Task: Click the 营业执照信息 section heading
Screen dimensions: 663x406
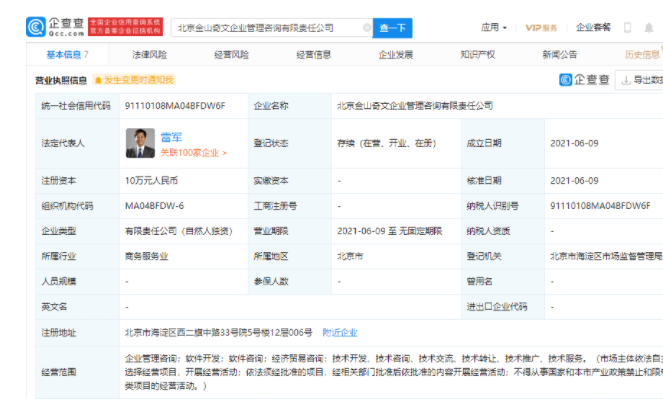Action: (61, 80)
